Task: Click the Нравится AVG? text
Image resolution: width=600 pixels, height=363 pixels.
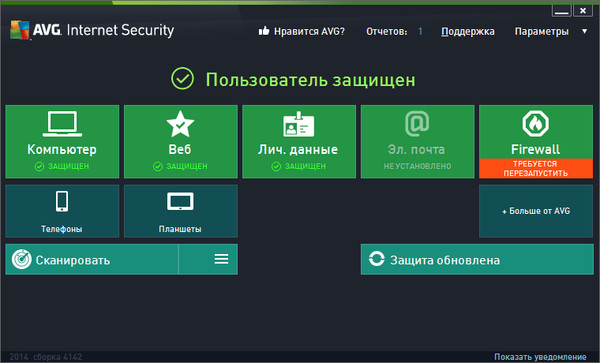Action: pyautogui.click(x=309, y=31)
